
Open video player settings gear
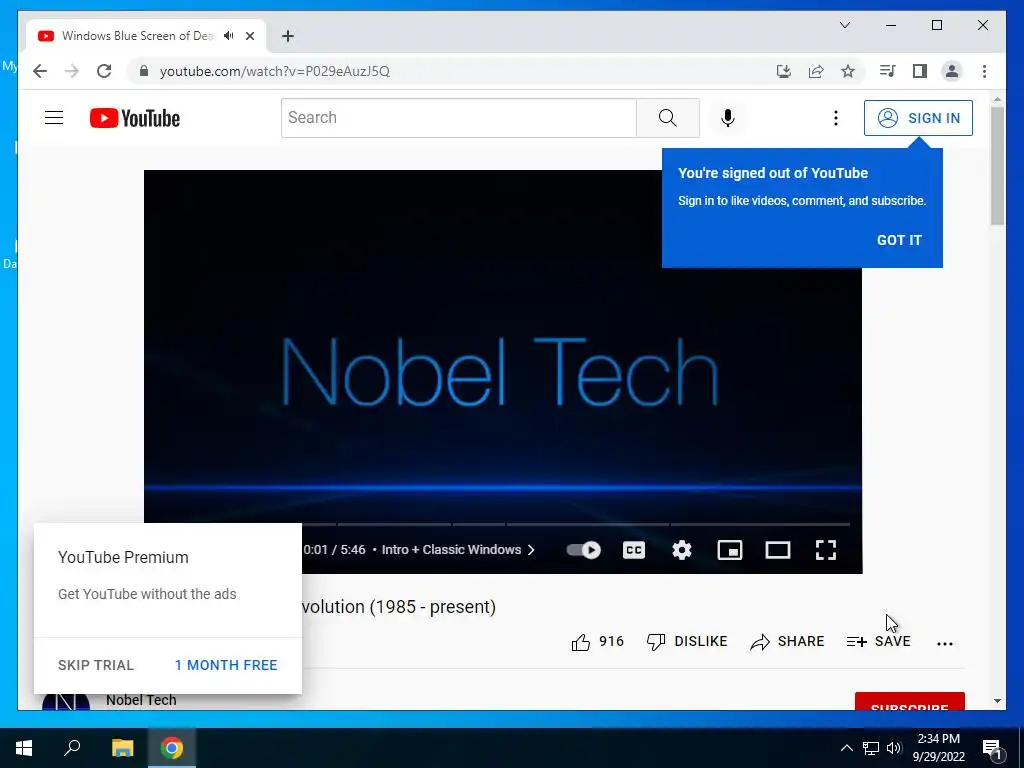pos(682,550)
